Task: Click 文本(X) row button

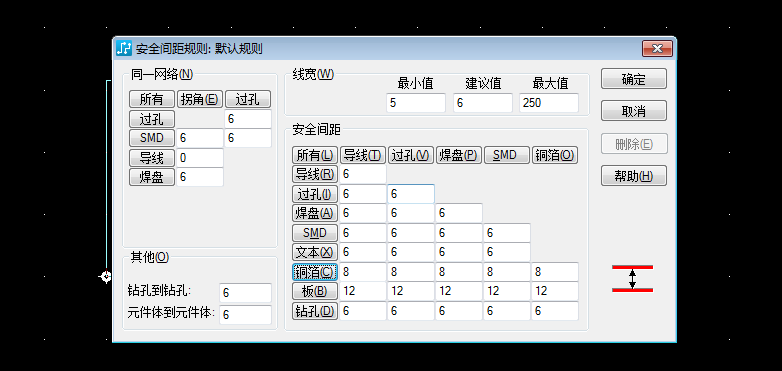Action: click(315, 252)
